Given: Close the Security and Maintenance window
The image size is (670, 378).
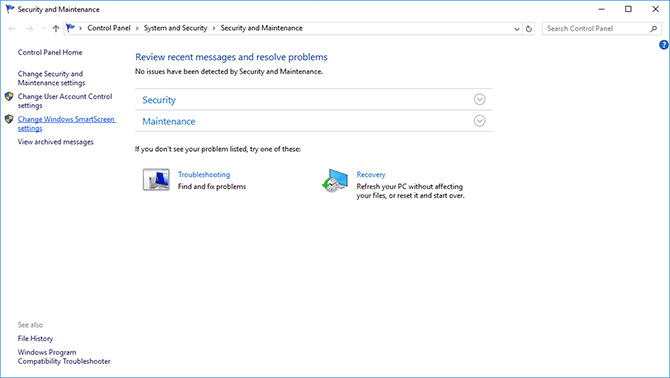Looking at the screenshot, I should tap(655, 9).
